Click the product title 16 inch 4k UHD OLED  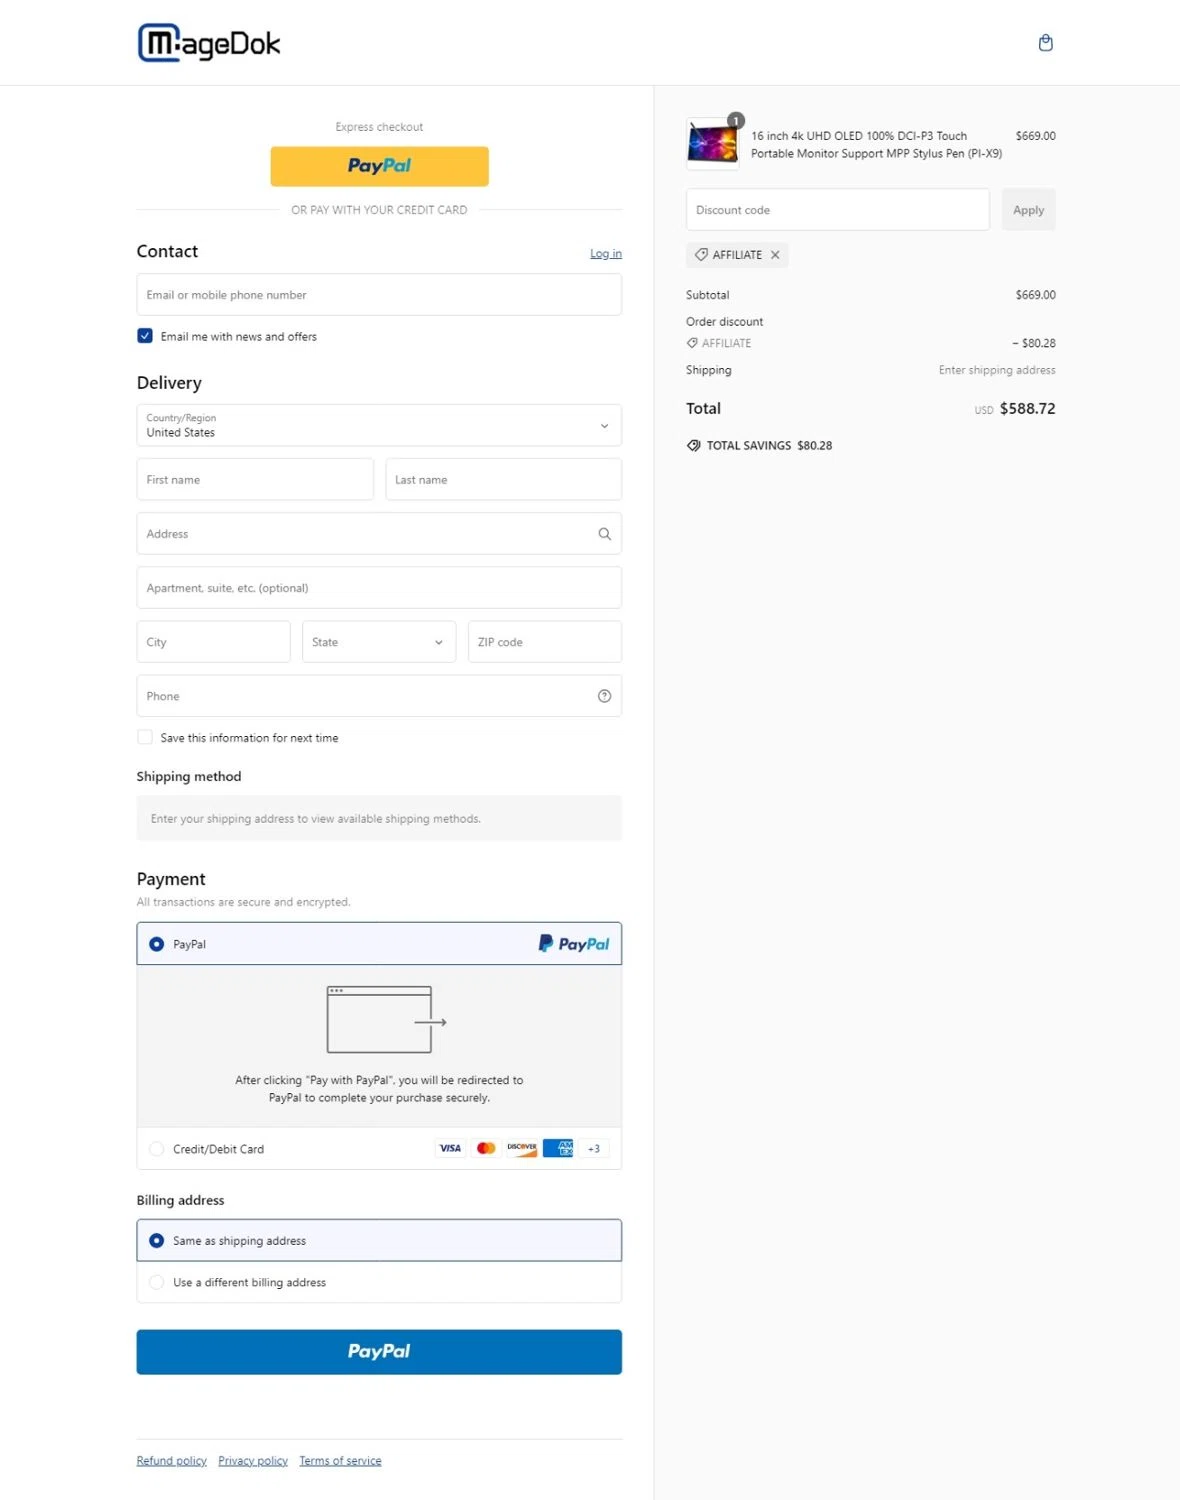(876, 145)
